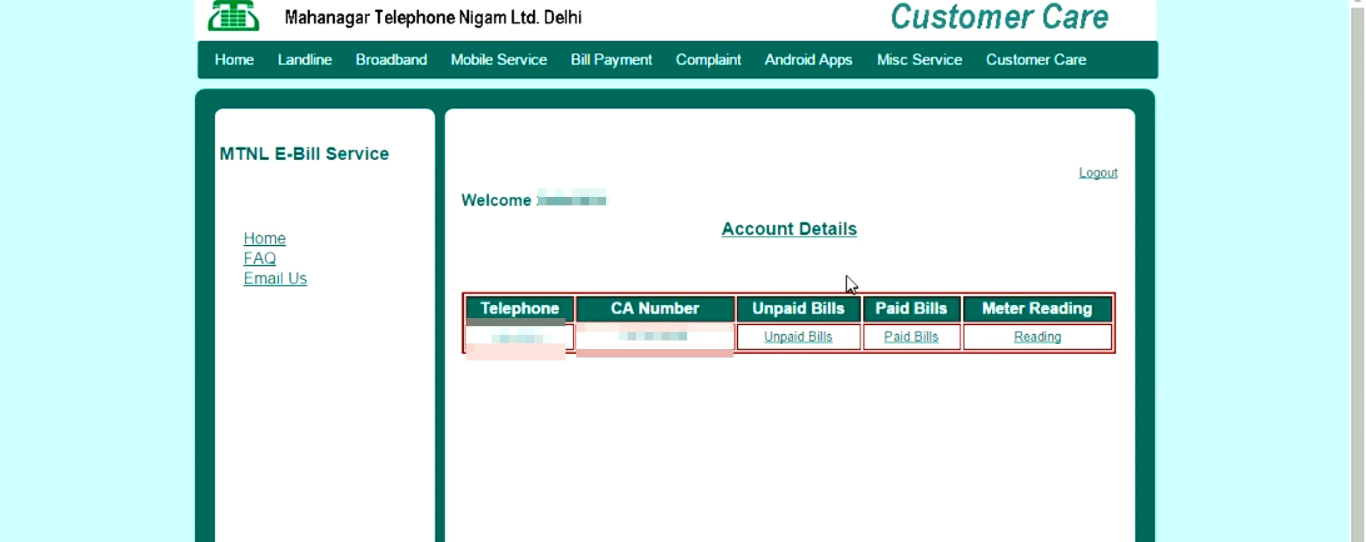Screen dimensions: 1366x542
Task: Click the Logout link
Action: (1098, 173)
